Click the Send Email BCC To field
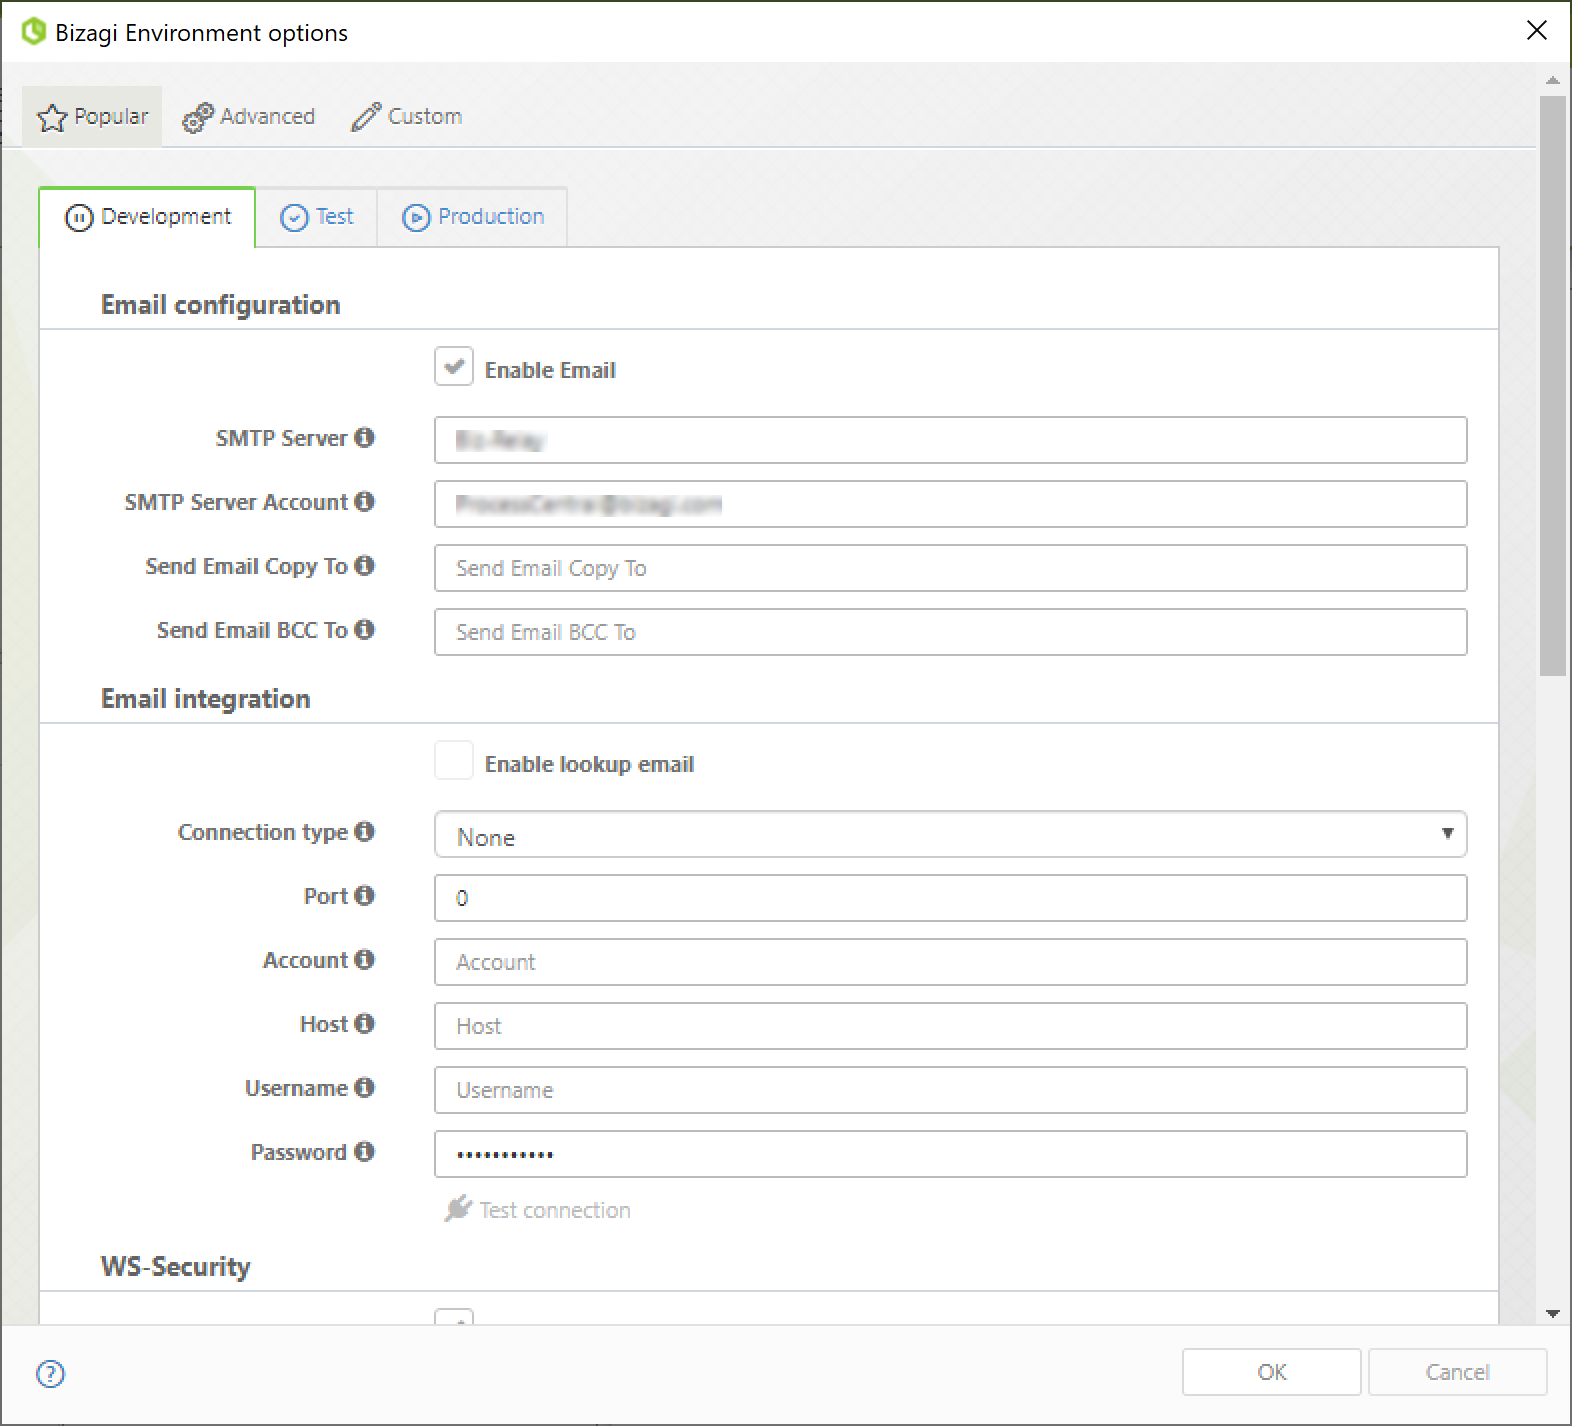Viewport: 1572px width, 1426px height. [x=950, y=632]
